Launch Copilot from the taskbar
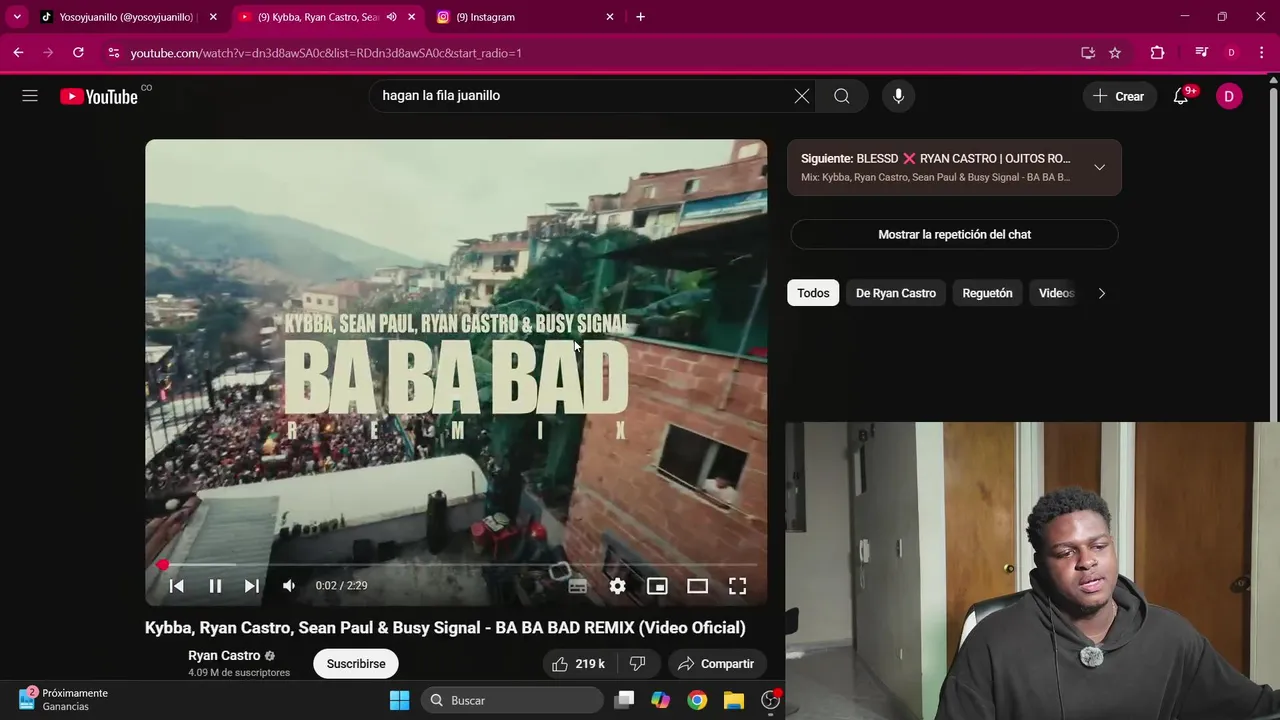Screen dimensions: 1280x720 click(660, 700)
